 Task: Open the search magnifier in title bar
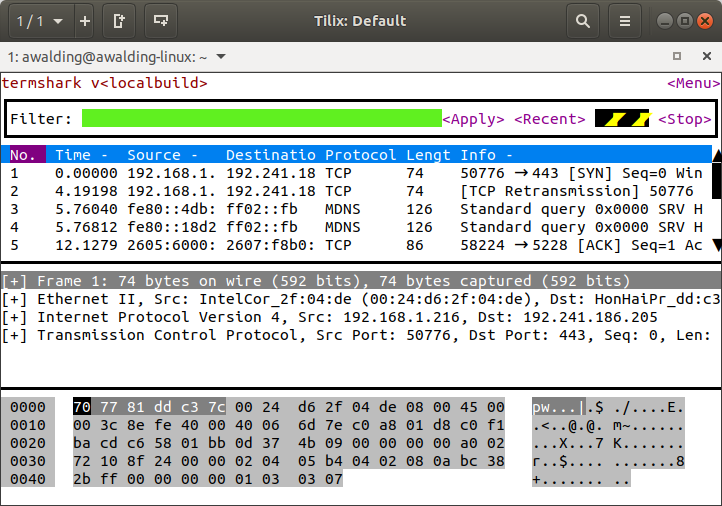pos(582,20)
